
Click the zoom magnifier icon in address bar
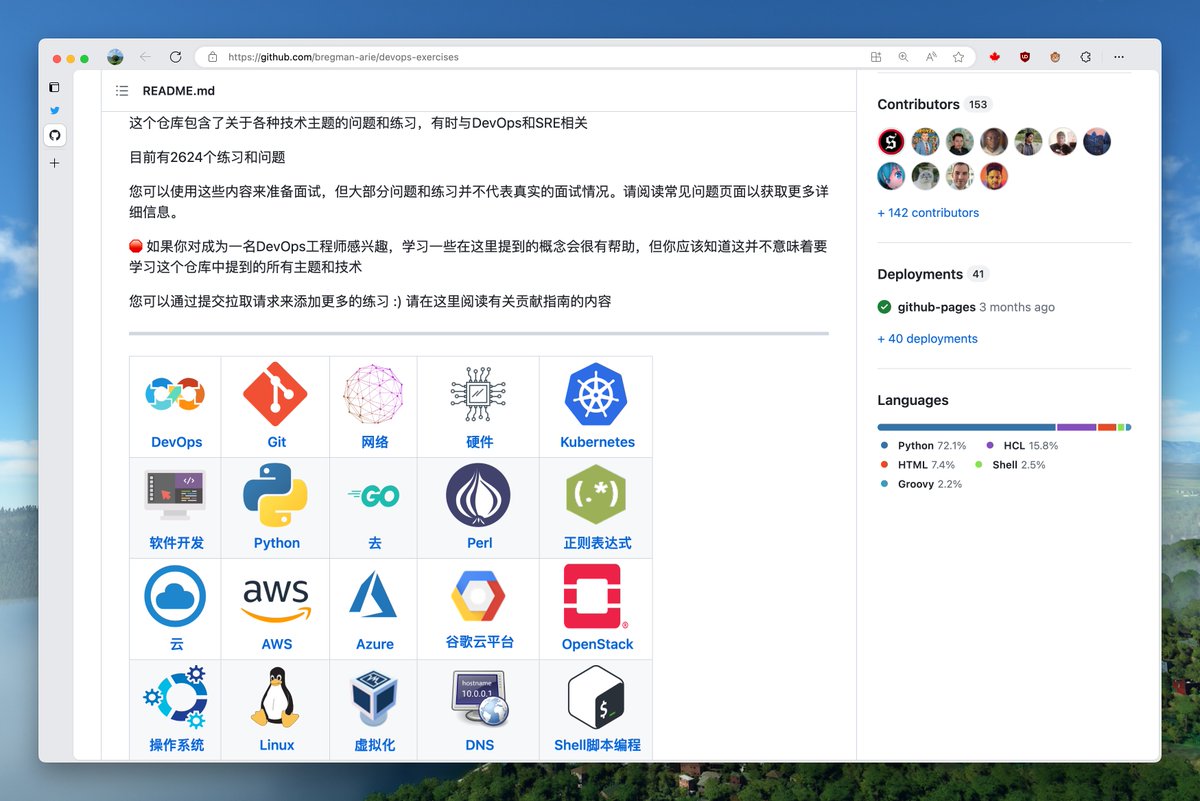click(x=903, y=57)
